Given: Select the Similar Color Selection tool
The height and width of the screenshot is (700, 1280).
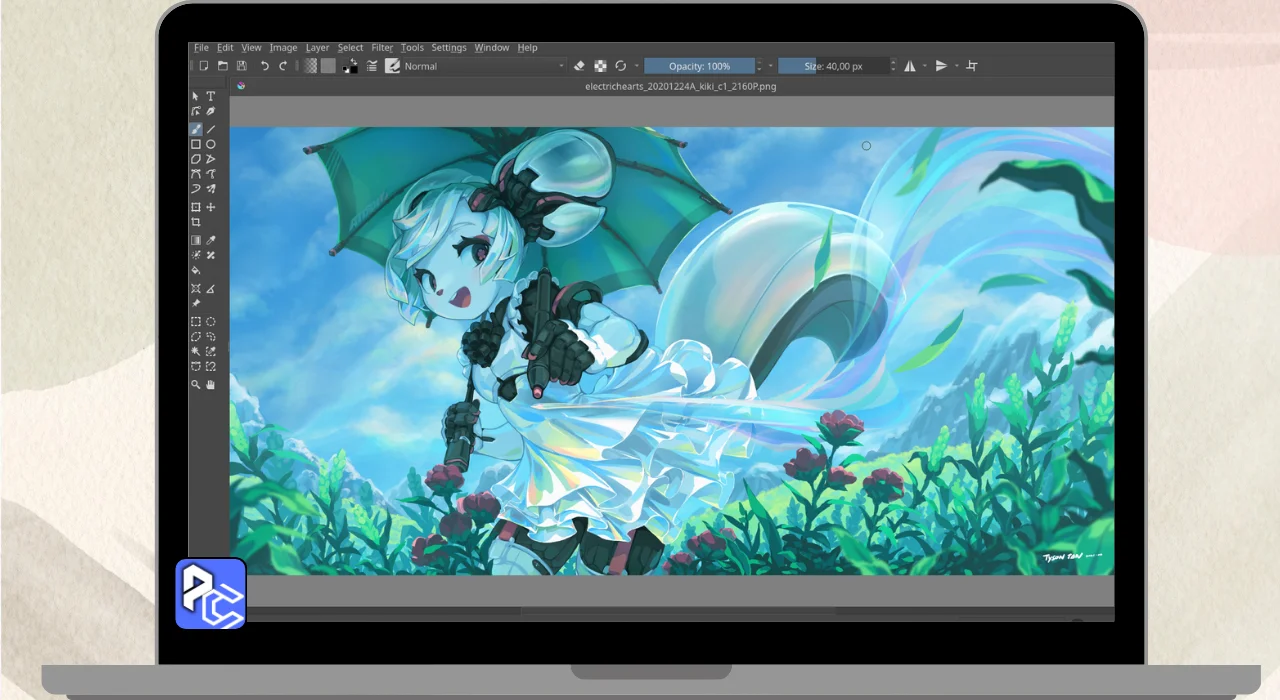Looking at the screenshot, I should point(211,352).
